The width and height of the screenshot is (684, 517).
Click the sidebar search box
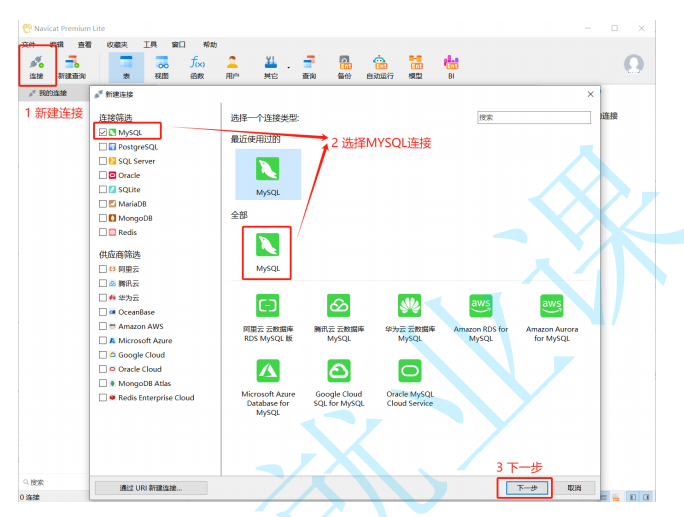(55, 482)
